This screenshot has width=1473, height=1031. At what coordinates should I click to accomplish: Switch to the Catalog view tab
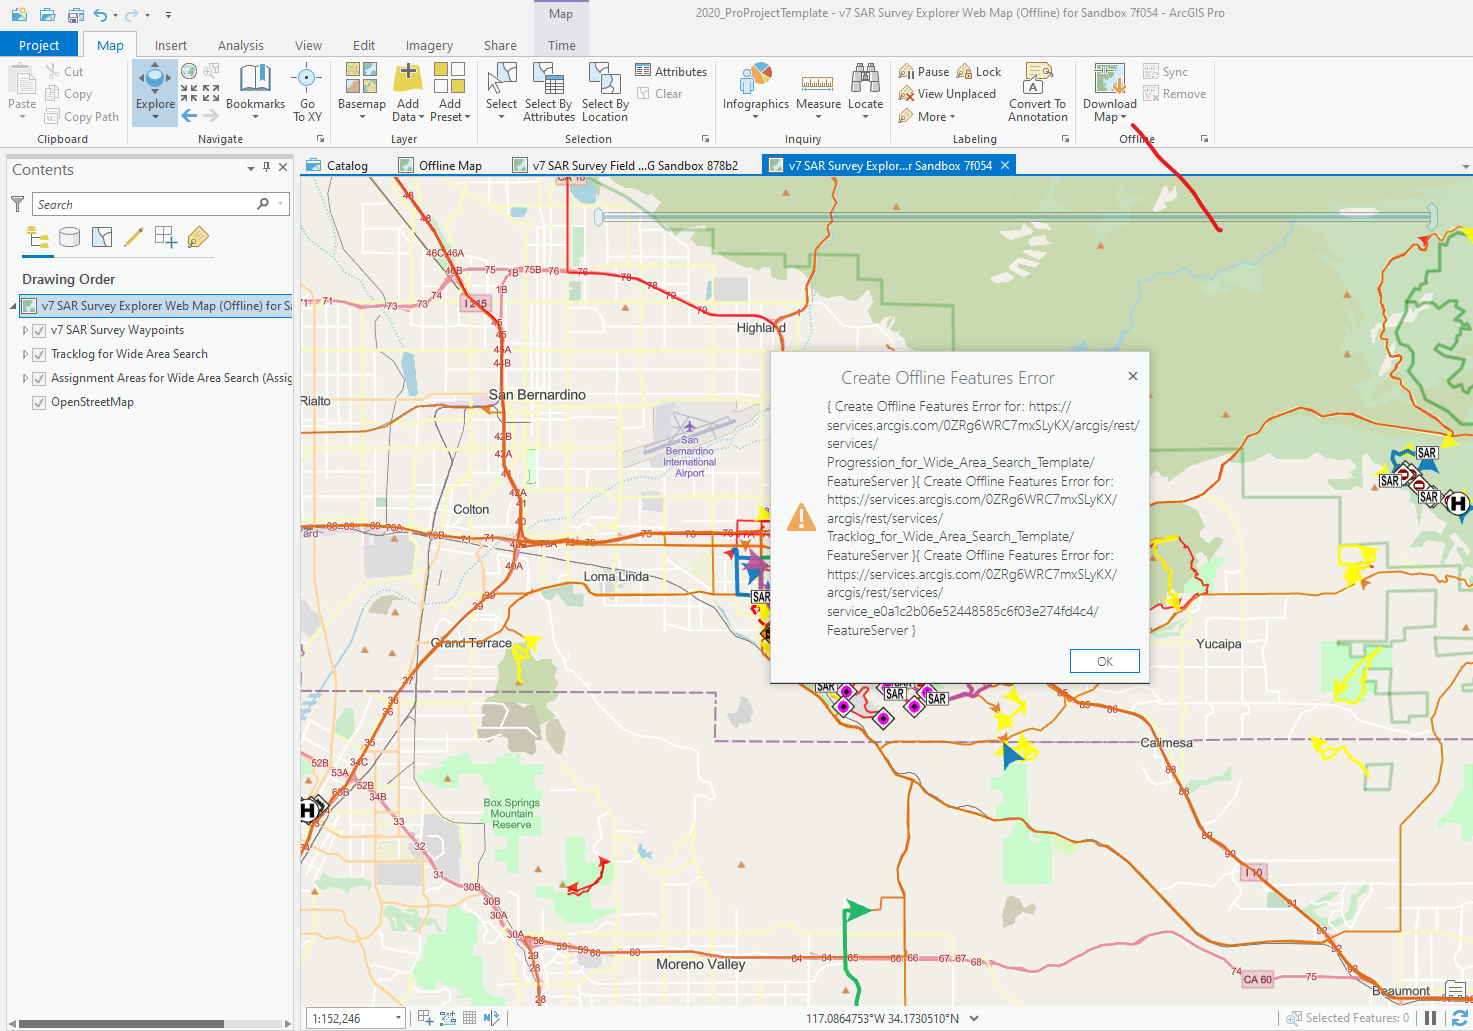pyautogui.click(x=338, y=165)
